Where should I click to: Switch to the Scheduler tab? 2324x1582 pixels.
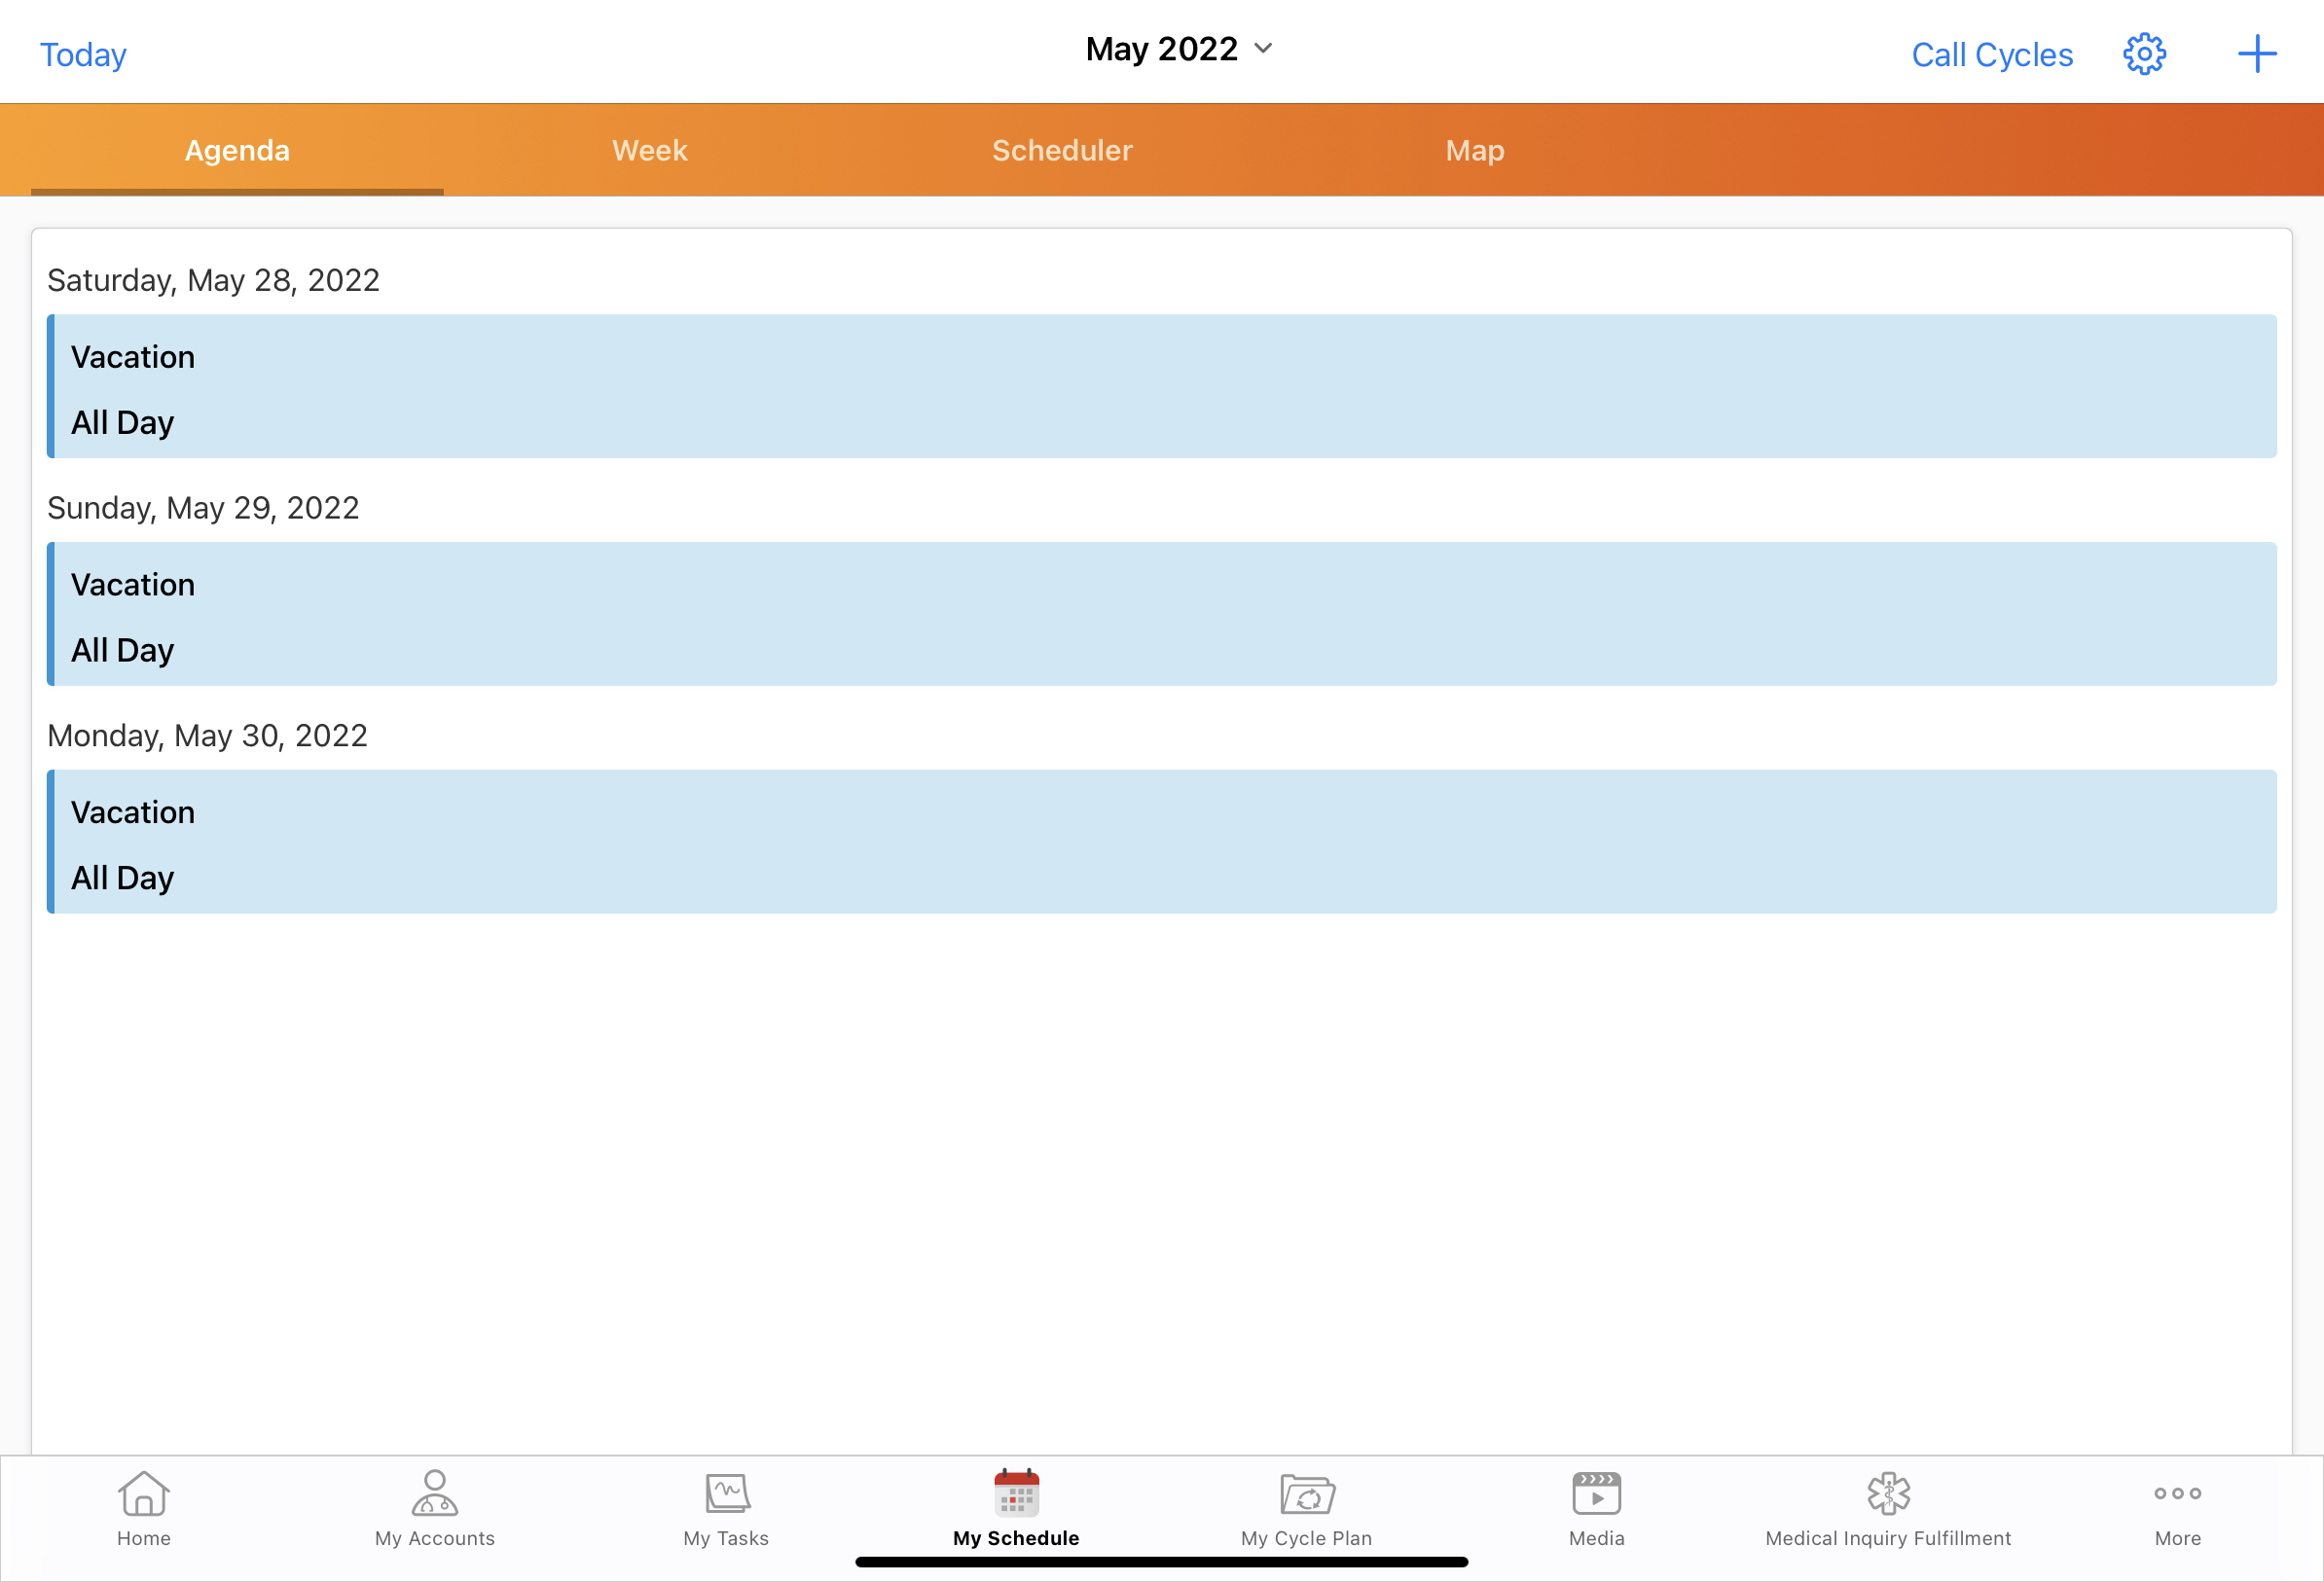point(1062,150)
